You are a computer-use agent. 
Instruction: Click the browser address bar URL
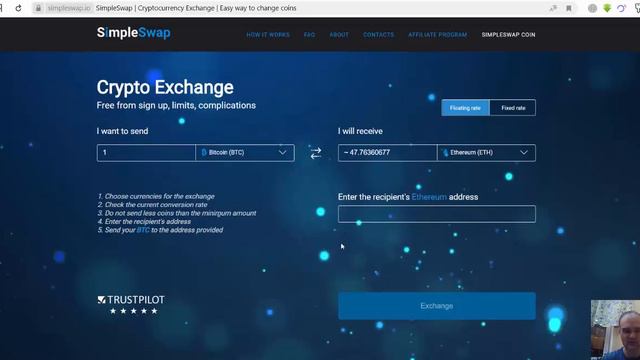tap(69, 8)
